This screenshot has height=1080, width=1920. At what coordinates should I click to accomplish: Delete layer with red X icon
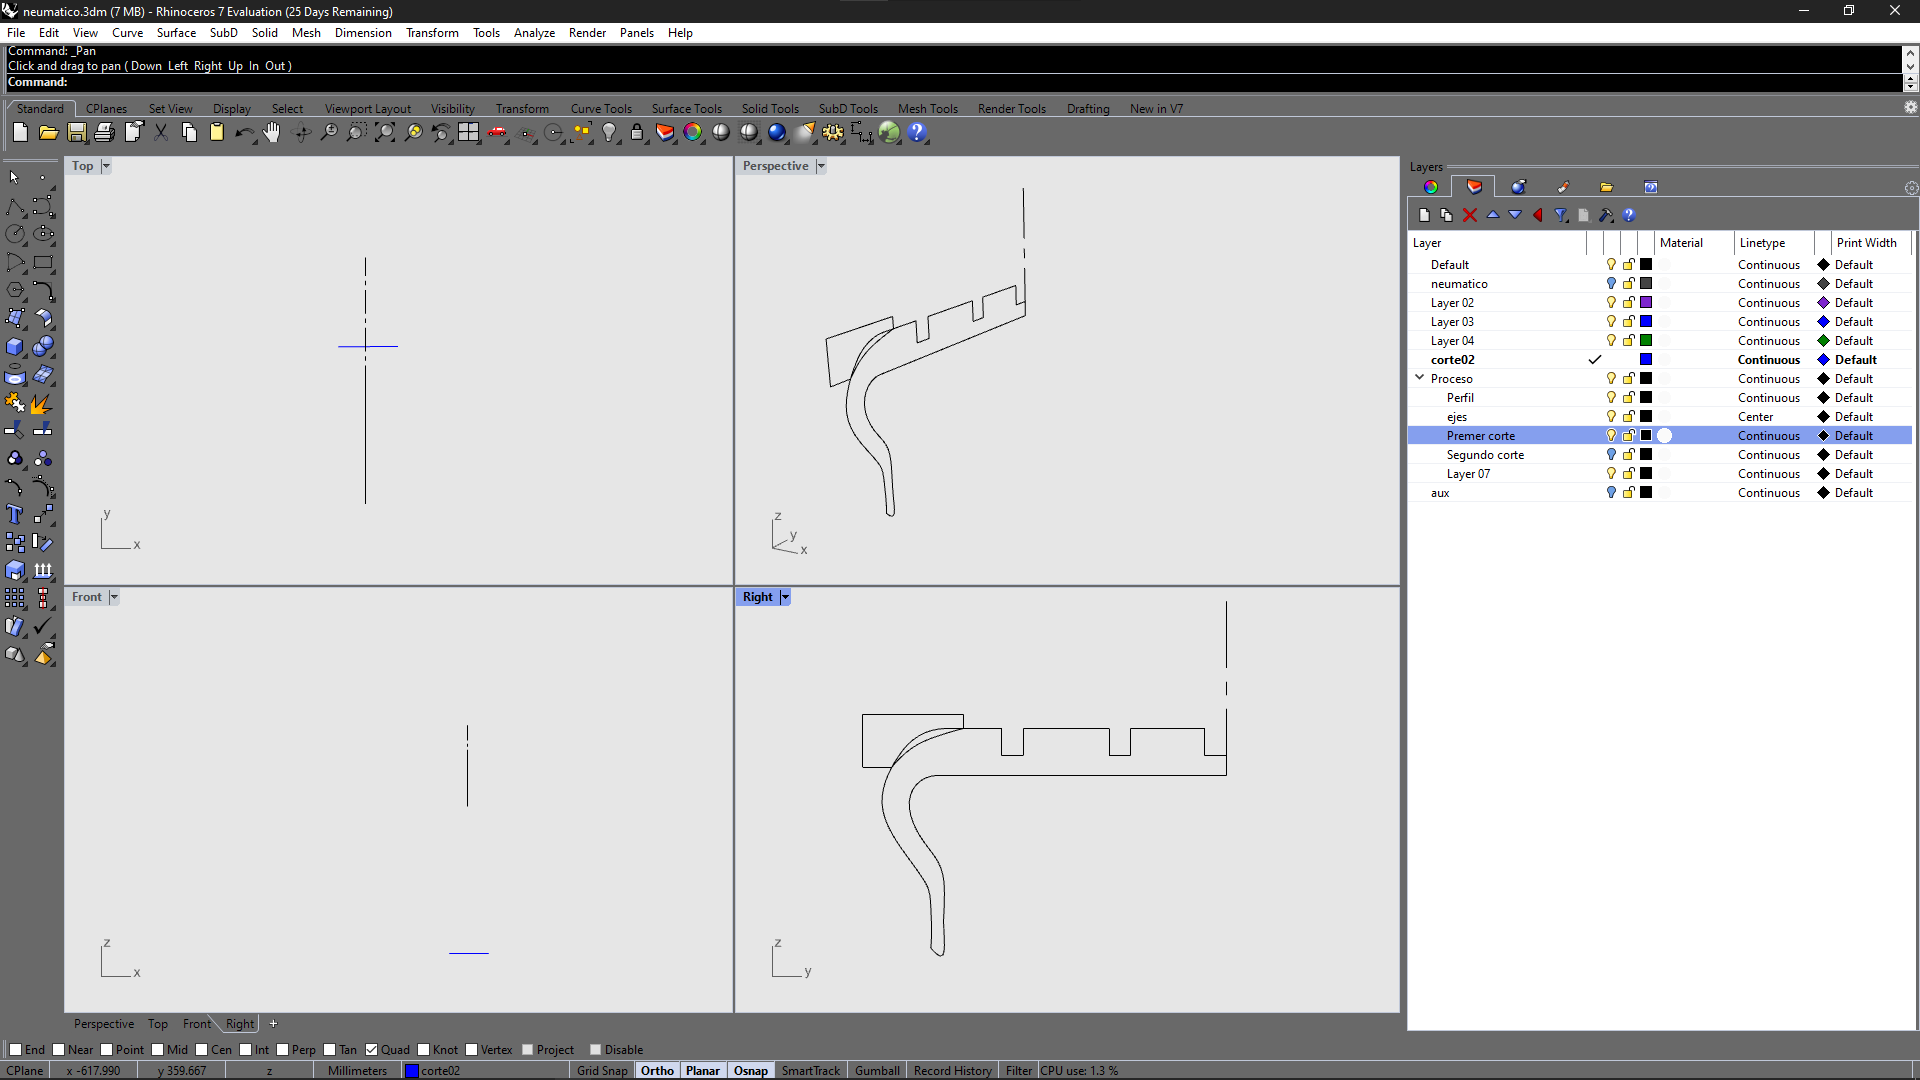1469,215
